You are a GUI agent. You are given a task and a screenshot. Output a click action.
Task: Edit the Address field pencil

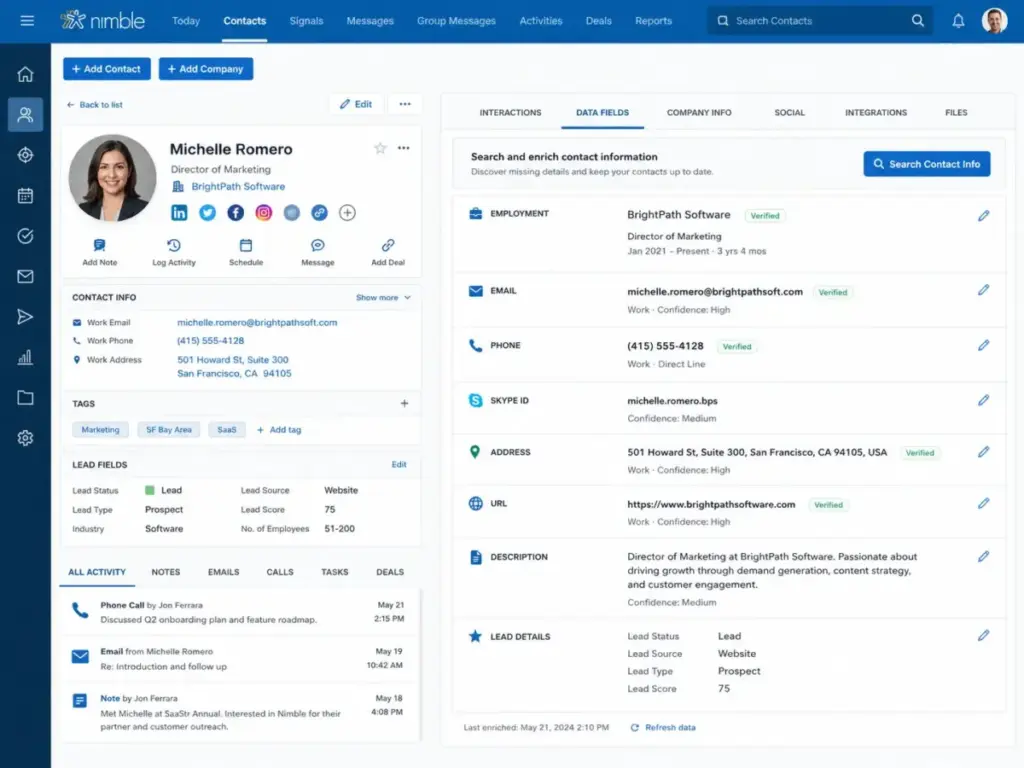pos(984,451)
